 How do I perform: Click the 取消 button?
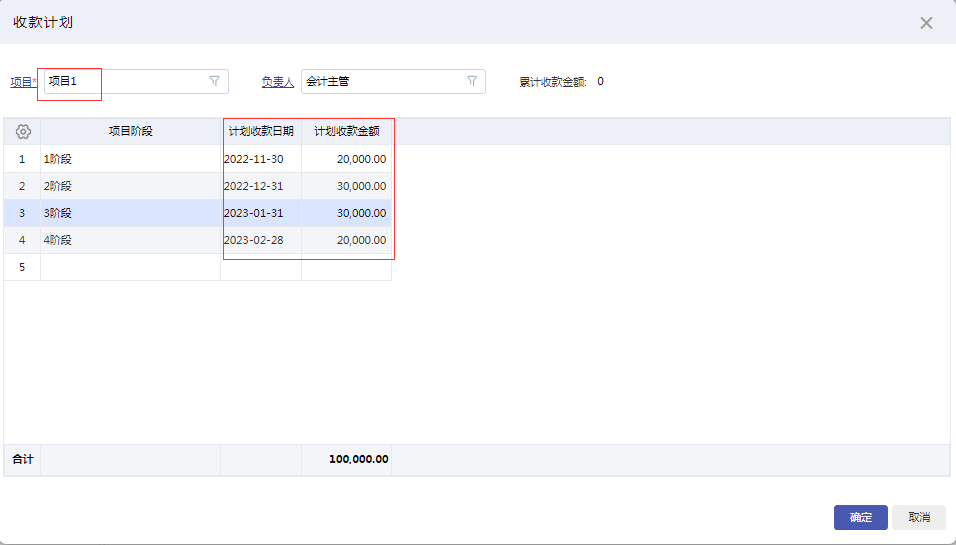[x=918, y=517]
